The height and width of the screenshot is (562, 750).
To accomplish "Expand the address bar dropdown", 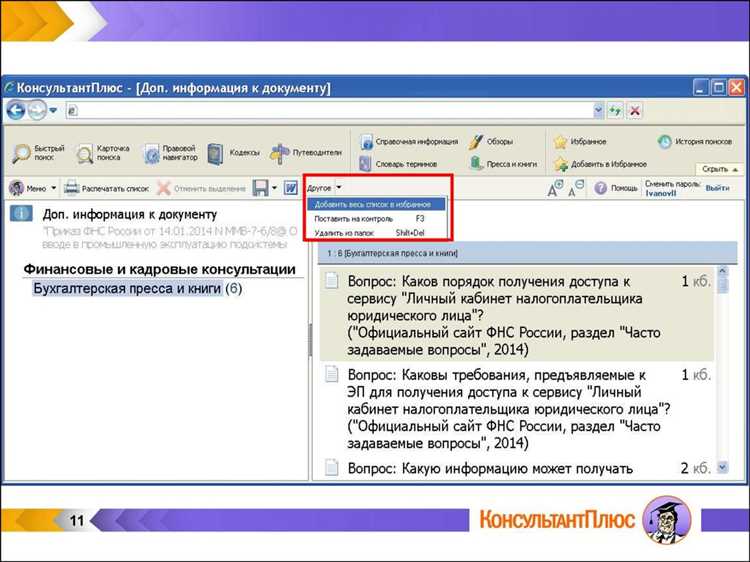I will [598, 110].
